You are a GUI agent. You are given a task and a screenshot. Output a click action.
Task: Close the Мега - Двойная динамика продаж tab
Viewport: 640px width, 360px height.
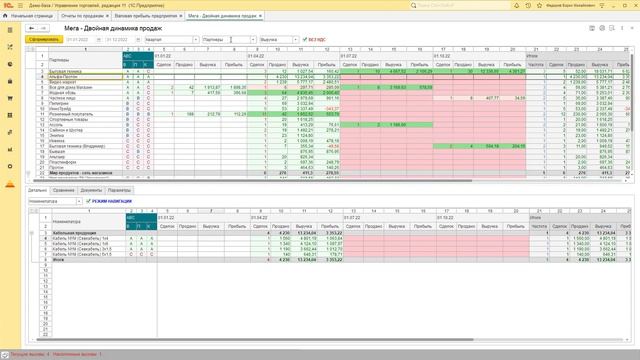point(260,16)
